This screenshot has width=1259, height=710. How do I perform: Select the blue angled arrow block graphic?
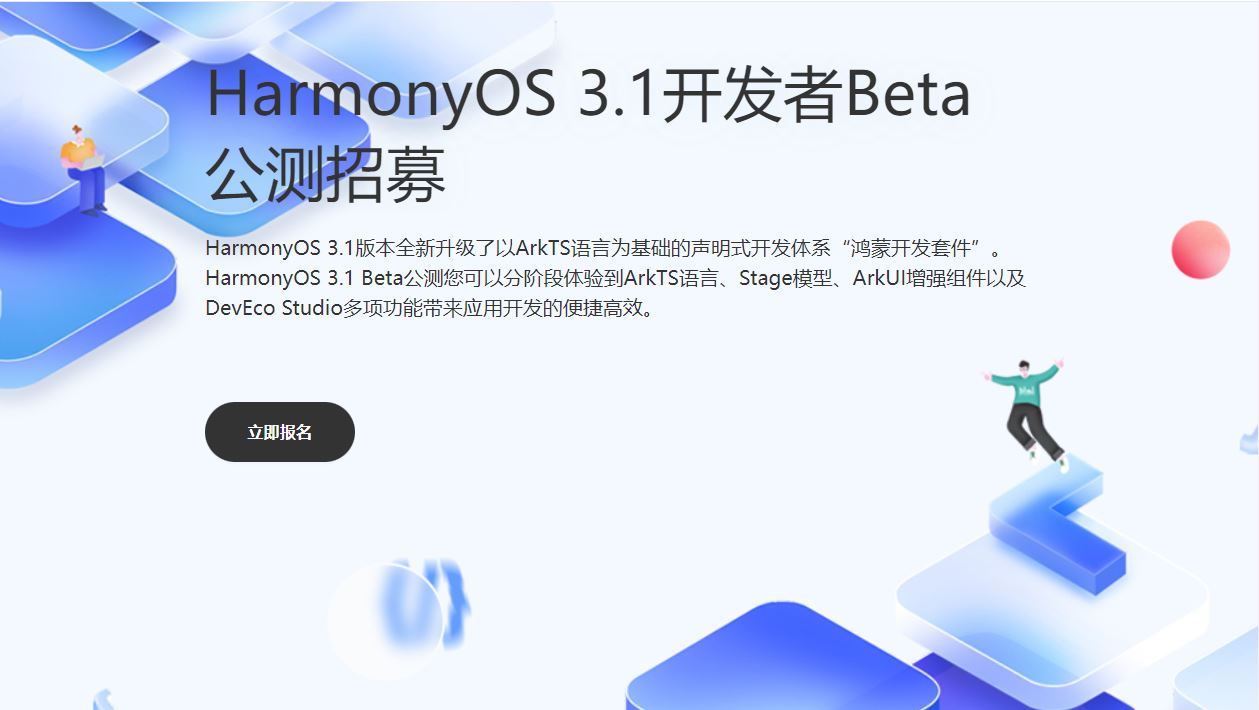[1060, 527]
